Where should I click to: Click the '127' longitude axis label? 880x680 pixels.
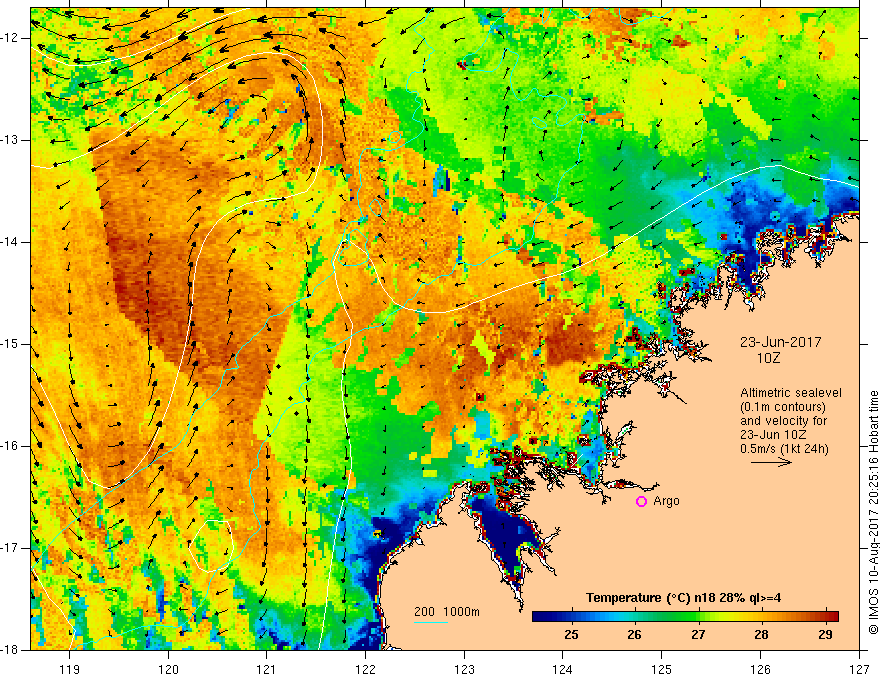click(x=859, y=669)
